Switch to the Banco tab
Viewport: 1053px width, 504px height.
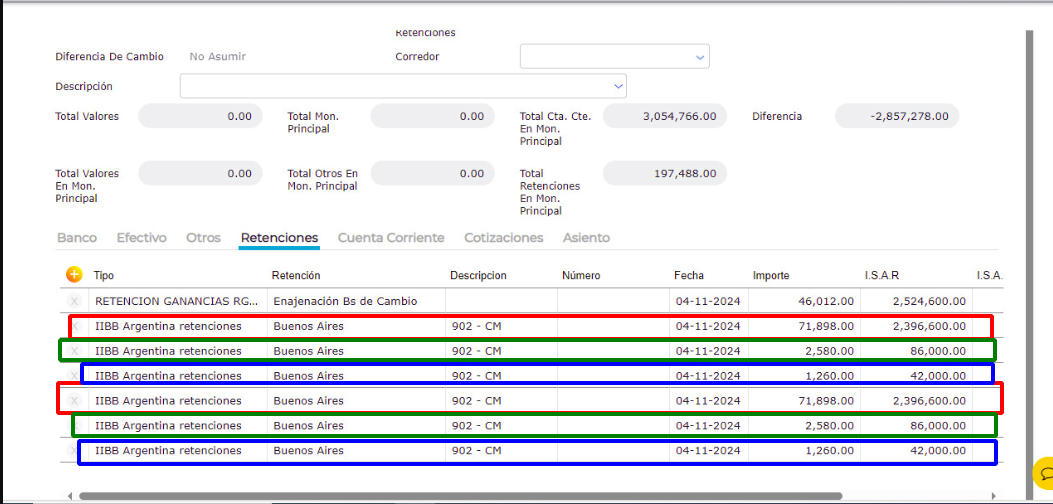pyautogui.click(x=77, y=238)
